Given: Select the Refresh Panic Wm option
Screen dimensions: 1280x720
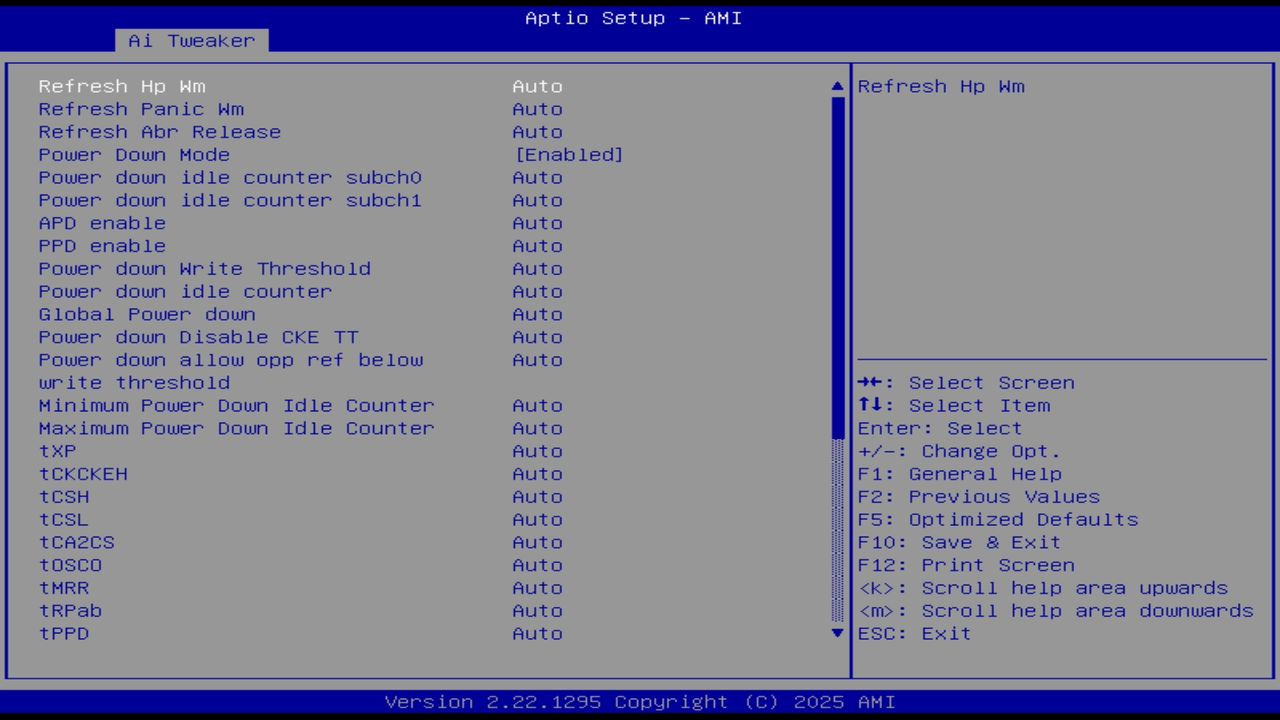Looking at the screenshot, I should click(x=140, y=109).
